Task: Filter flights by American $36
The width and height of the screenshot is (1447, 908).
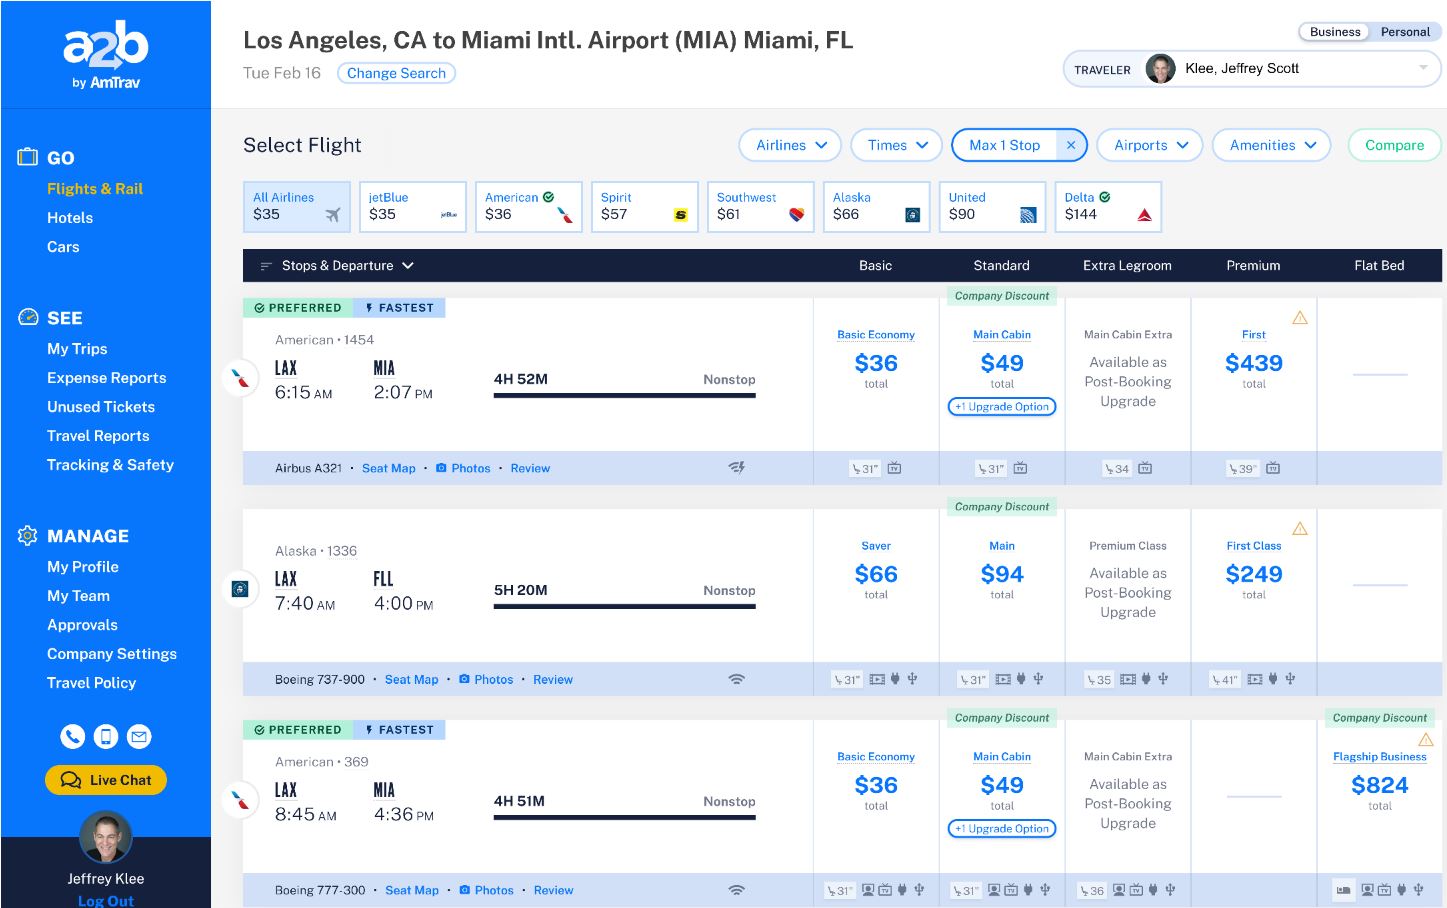Action: [x=529, y=207]
